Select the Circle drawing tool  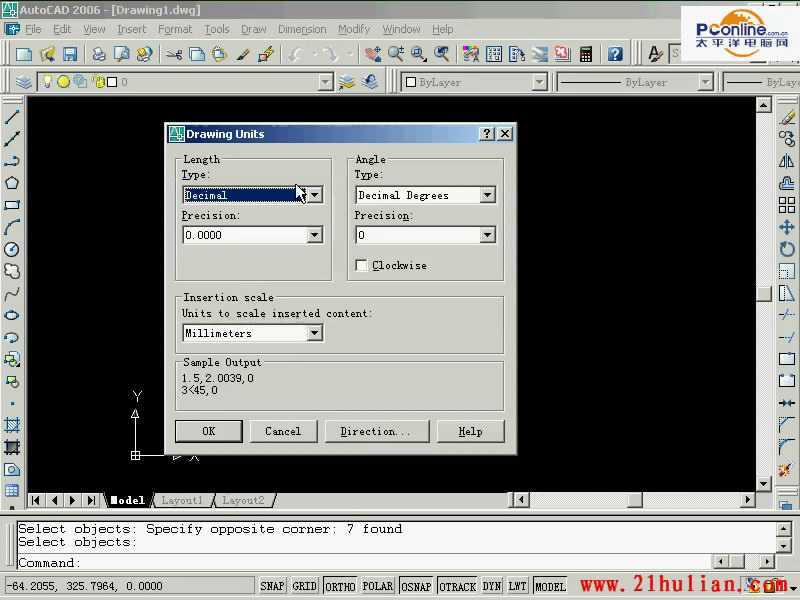(x=12, y=249)
